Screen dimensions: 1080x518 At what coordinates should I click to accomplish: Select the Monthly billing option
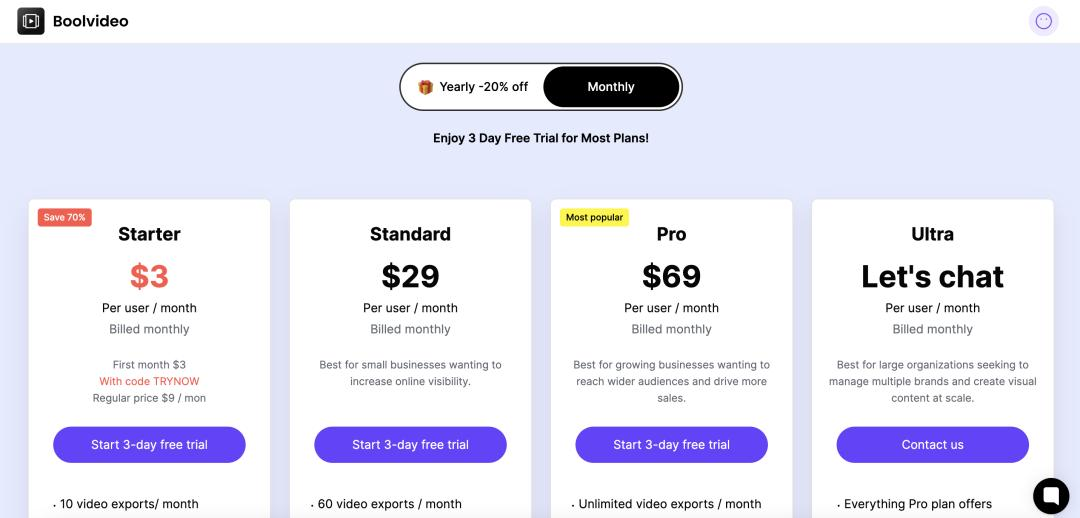coord(611,87)
